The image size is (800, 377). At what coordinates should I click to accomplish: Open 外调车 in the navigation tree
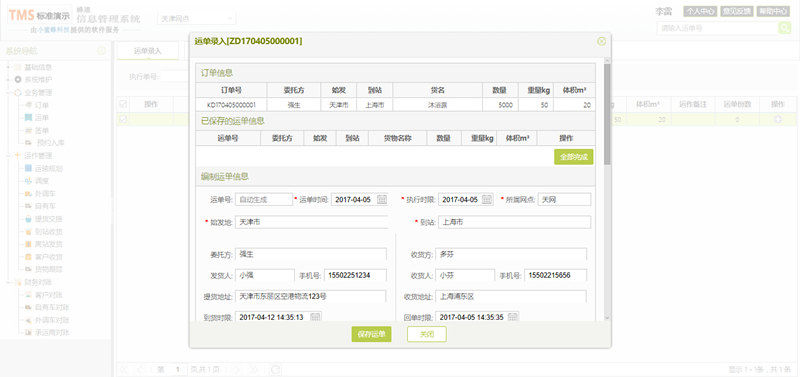(x=45, y=194)
